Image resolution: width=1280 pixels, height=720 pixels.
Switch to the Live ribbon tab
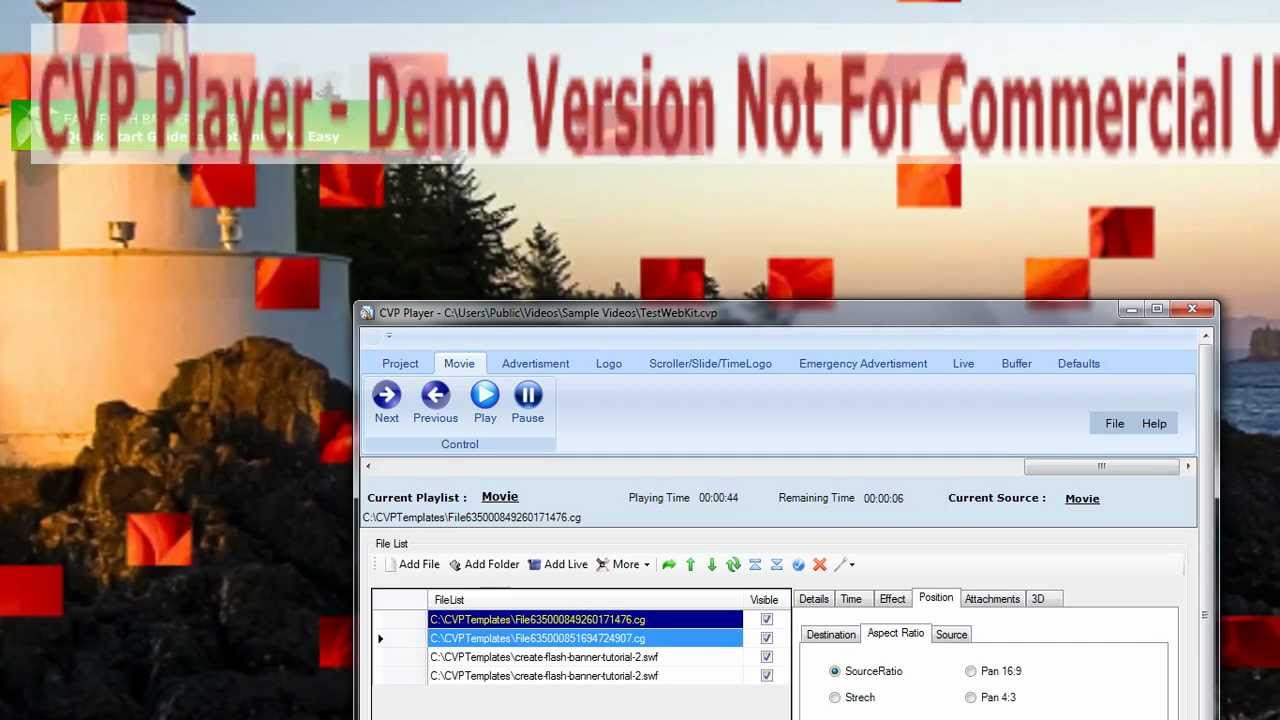963,364
